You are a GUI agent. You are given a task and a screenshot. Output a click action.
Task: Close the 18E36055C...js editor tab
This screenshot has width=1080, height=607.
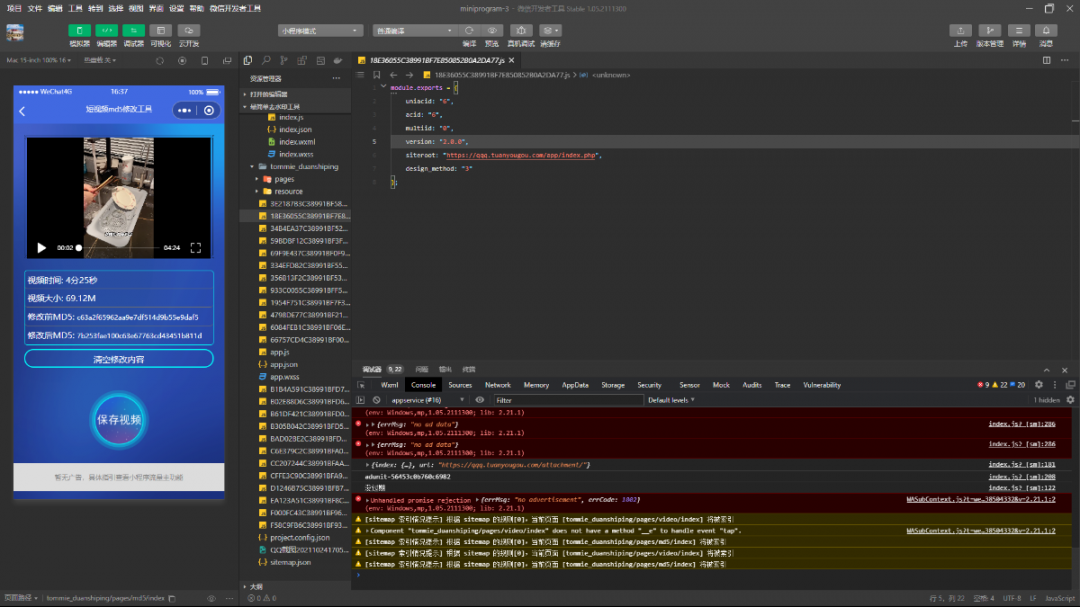pyautogui.click(x=512, y=60)
